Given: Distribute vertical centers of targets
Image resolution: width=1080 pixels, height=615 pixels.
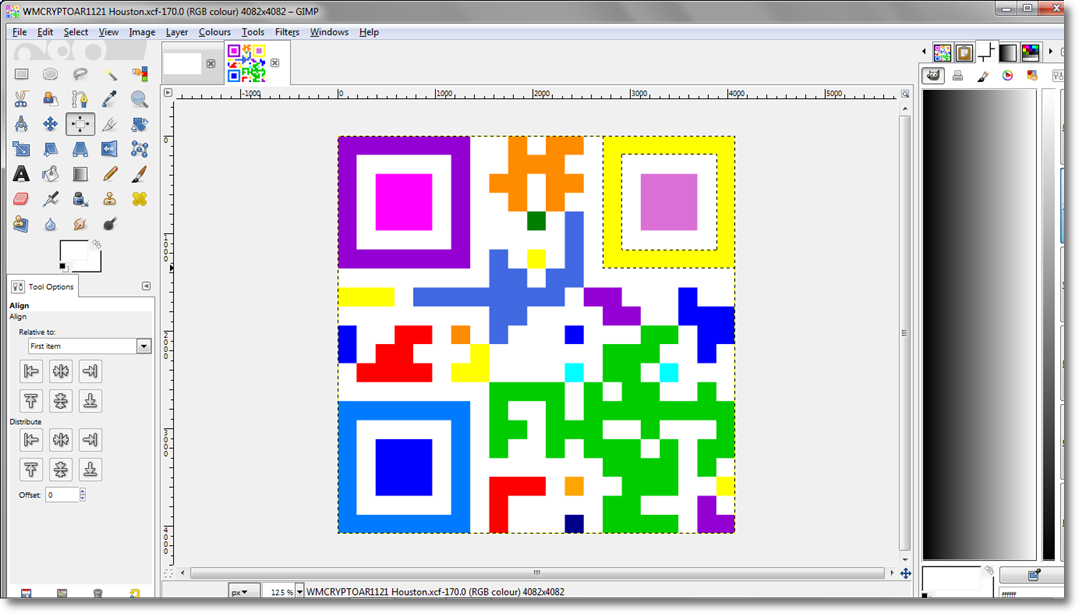Looking at the screenshot, I should click(61, 470).
